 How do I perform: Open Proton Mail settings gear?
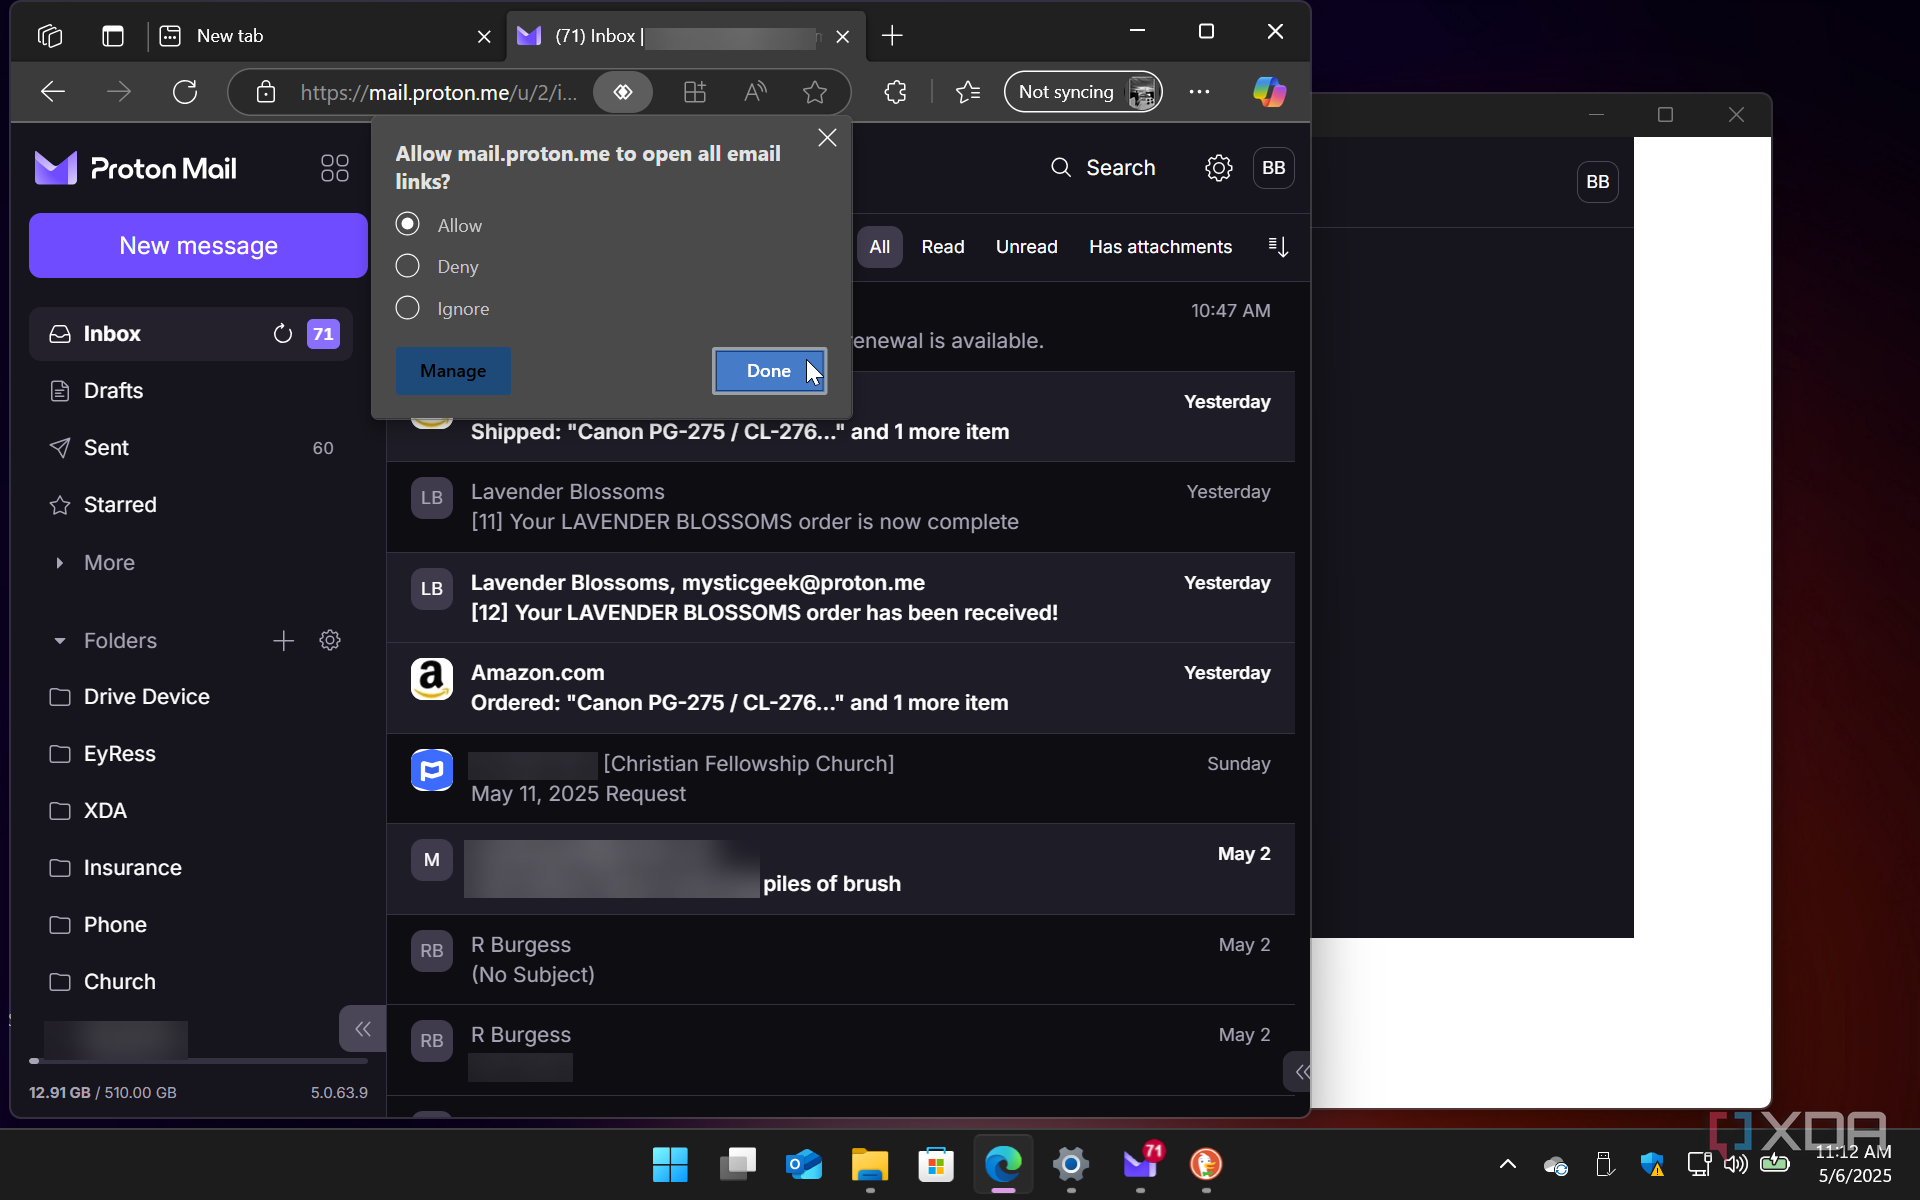point(1218,168)
